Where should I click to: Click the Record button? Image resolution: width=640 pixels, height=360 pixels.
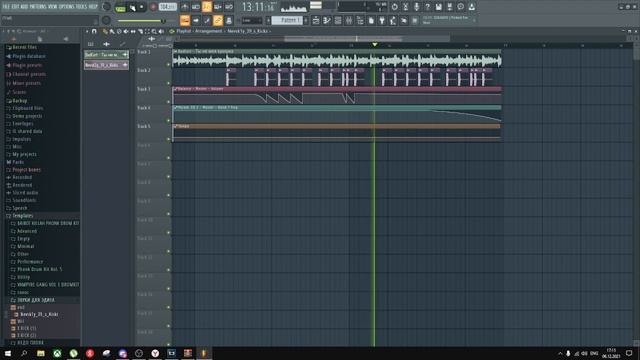(x=153, y=7)
